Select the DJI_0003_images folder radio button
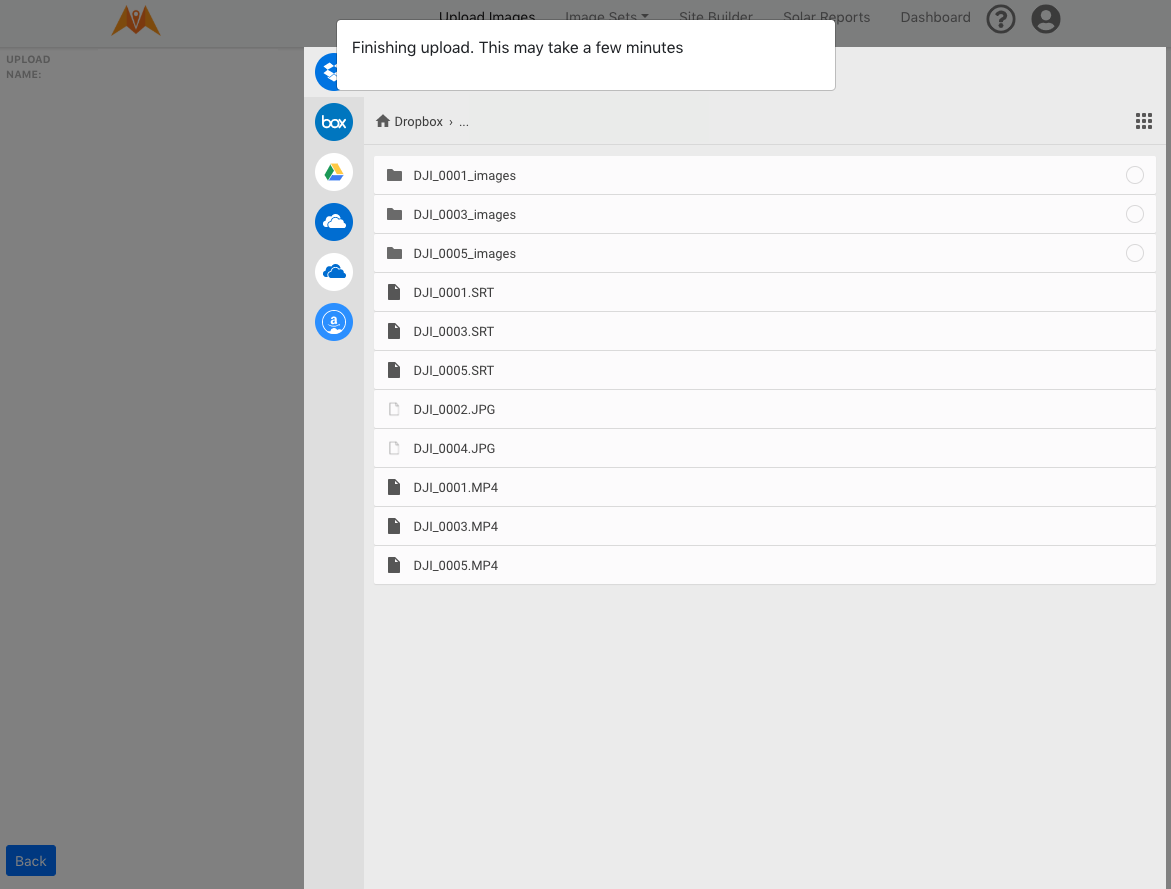Image resolution: width=1171 pixels, height=889 pixels. 1134,214
